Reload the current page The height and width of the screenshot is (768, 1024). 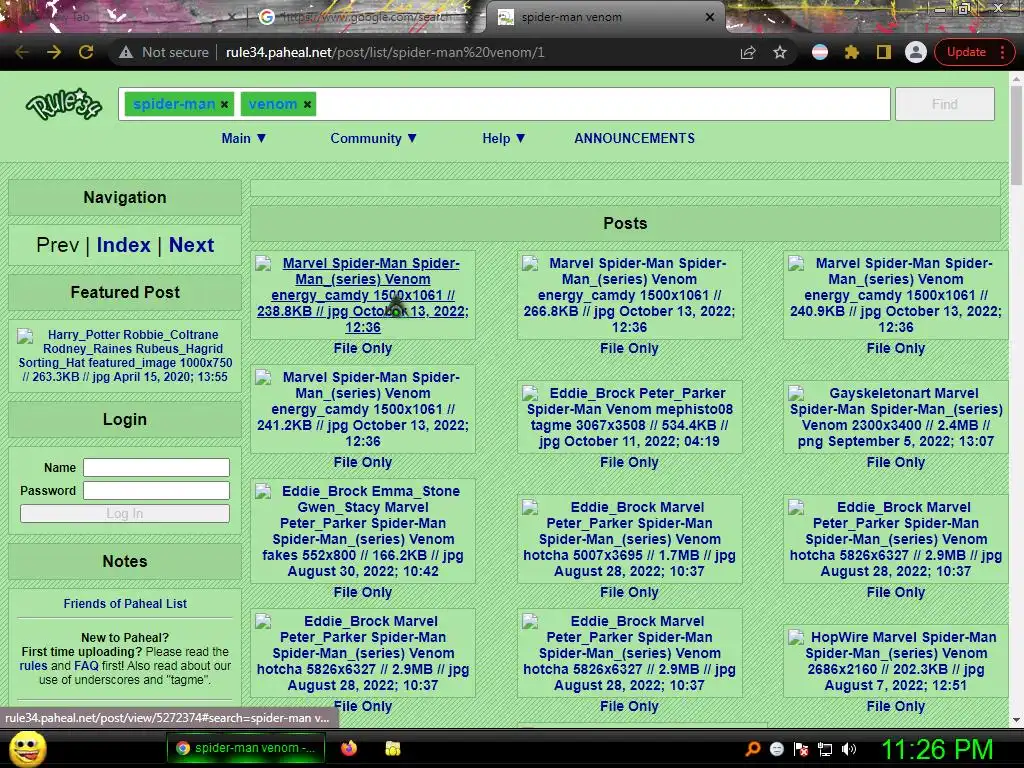click(x=86, y=52)
